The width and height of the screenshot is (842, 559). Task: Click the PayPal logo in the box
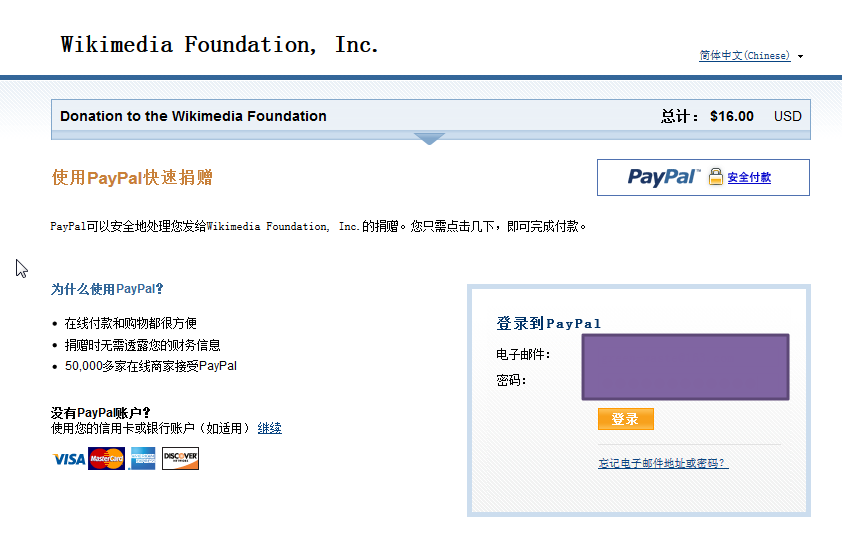click(664, 177)
